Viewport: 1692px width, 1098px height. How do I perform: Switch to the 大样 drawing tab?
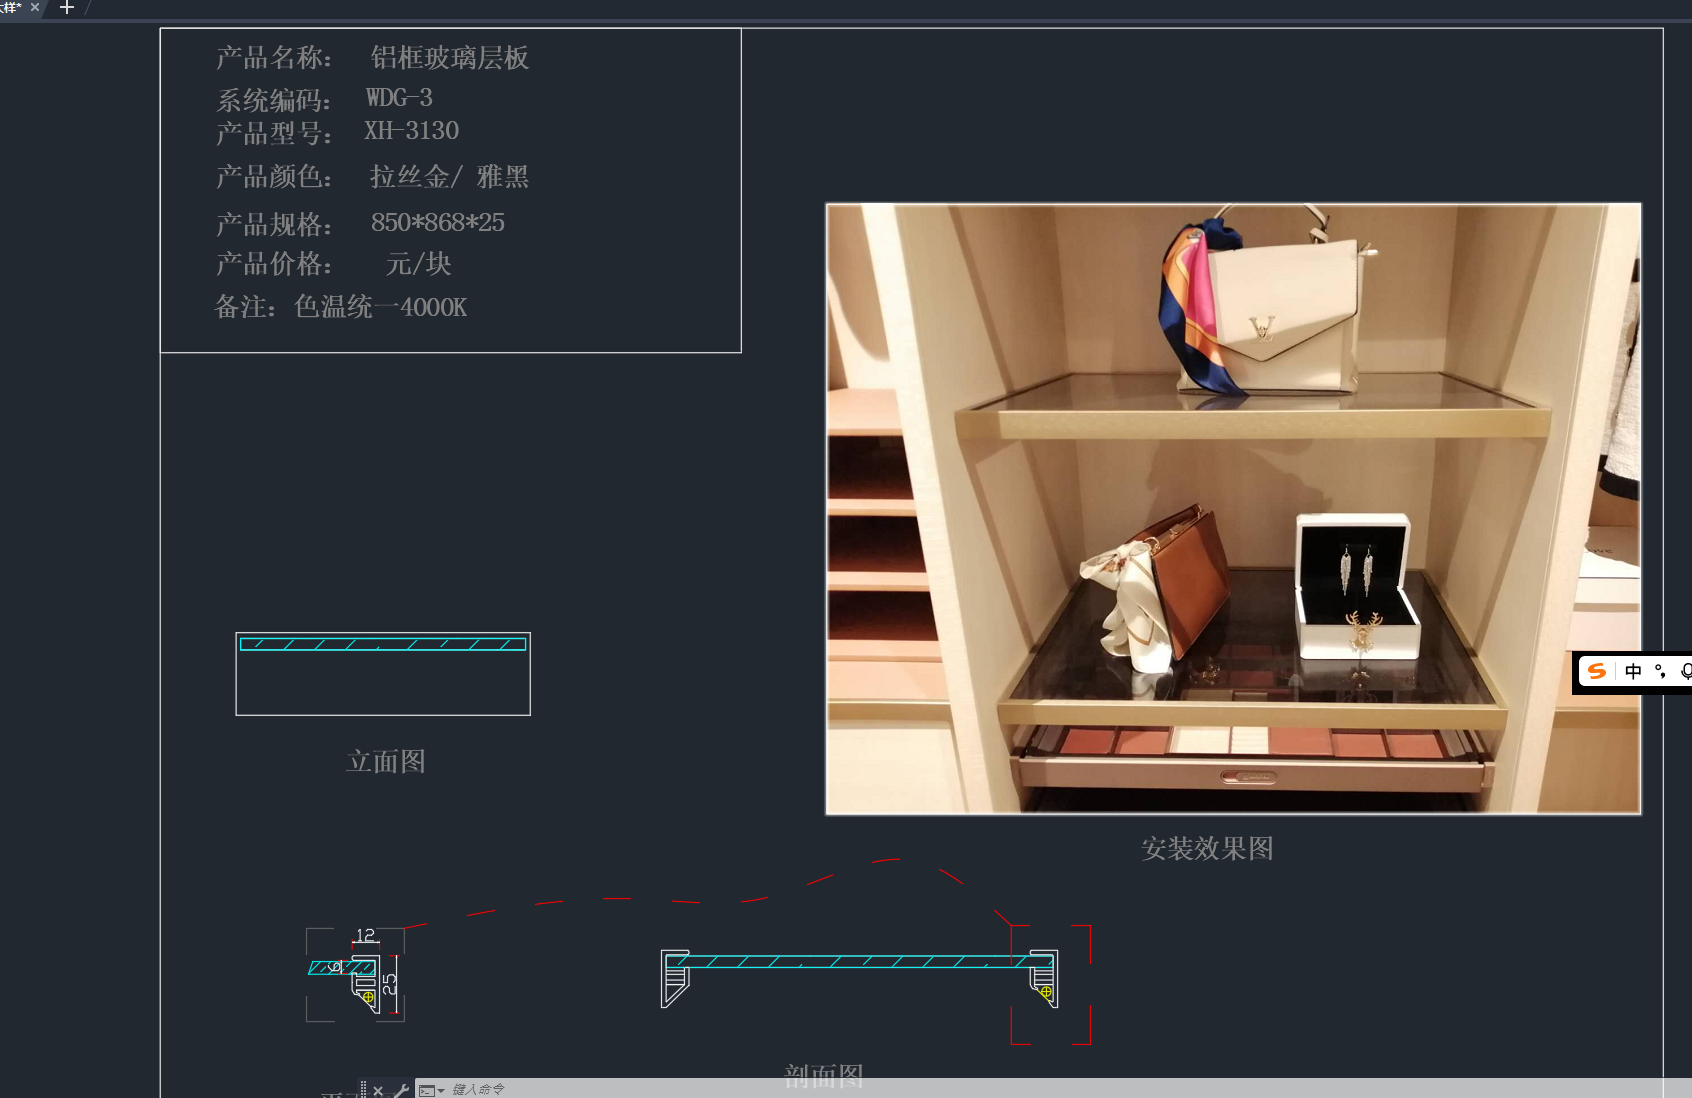click(x=11, y=7)
